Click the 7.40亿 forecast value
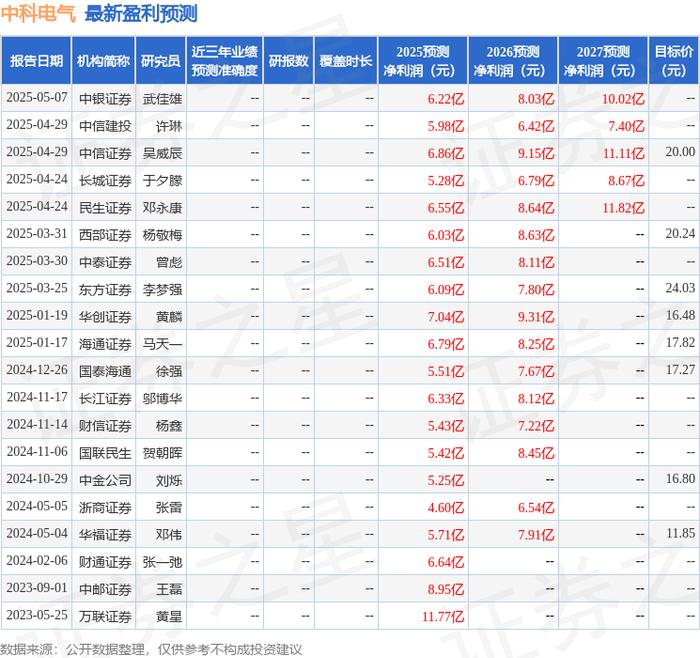This screenshot has height=658, width=700. coord(626,126)
